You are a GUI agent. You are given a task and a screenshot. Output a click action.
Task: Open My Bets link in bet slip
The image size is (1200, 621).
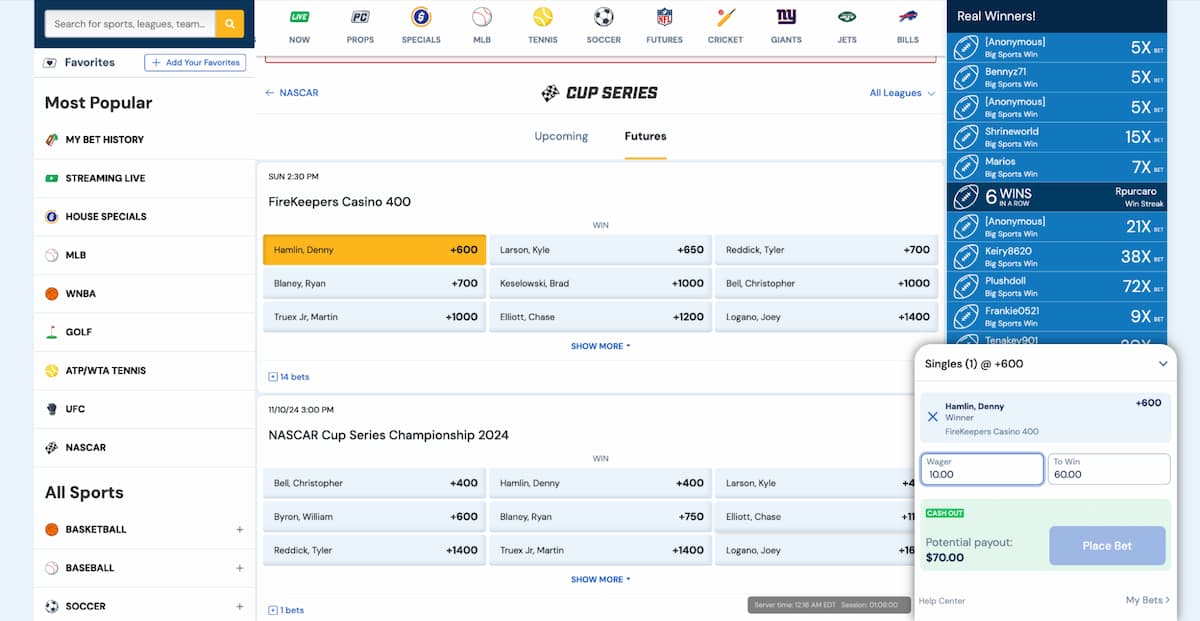1148,600
